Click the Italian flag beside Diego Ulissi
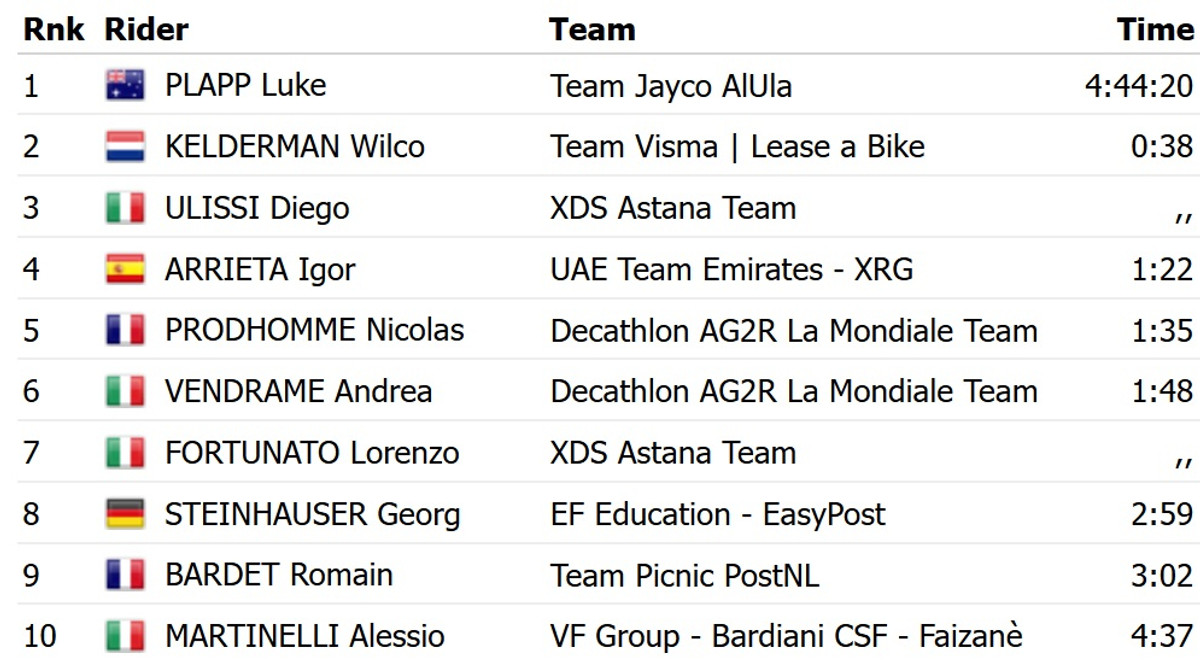1200x662 pixels. point(125,208)
